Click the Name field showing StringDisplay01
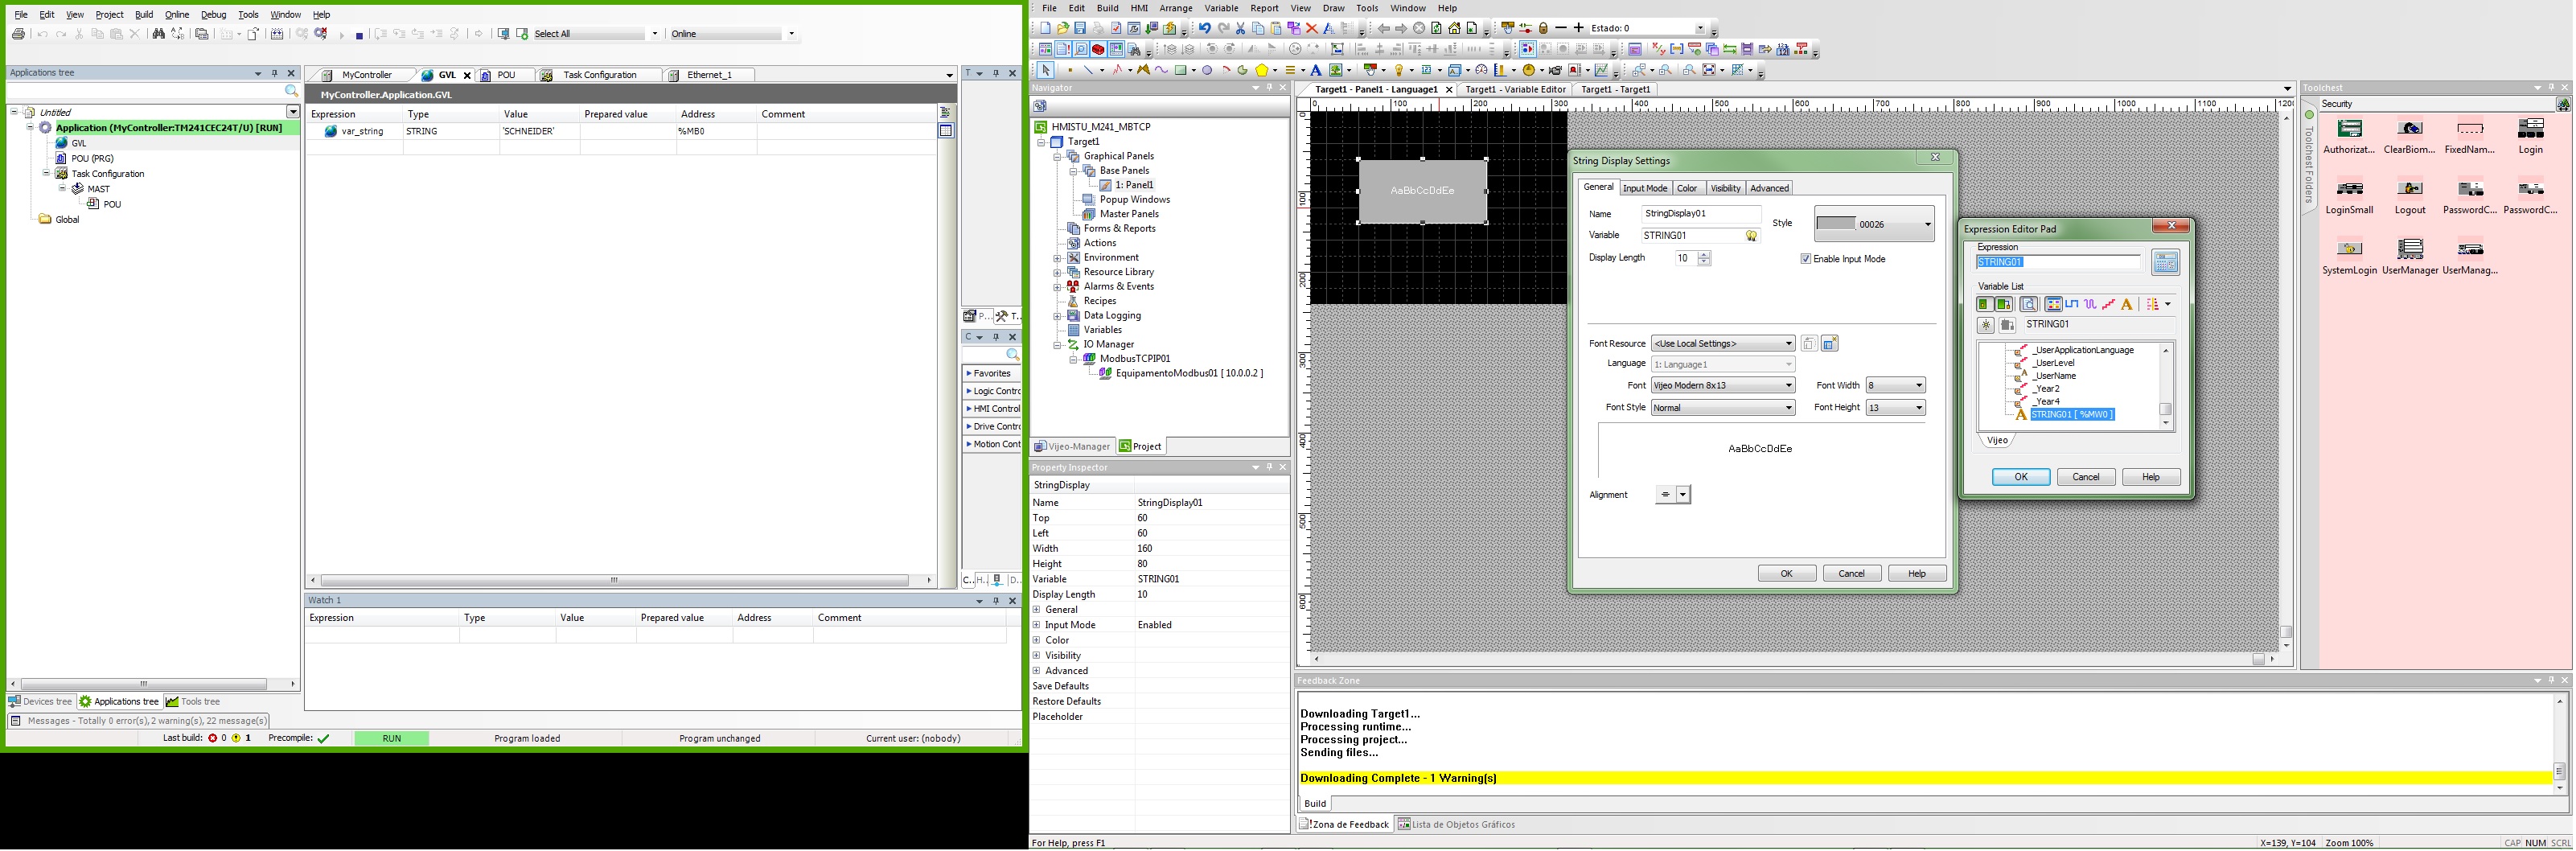The height and width of the screenshot is (851, 2576). click(1701, 214)
